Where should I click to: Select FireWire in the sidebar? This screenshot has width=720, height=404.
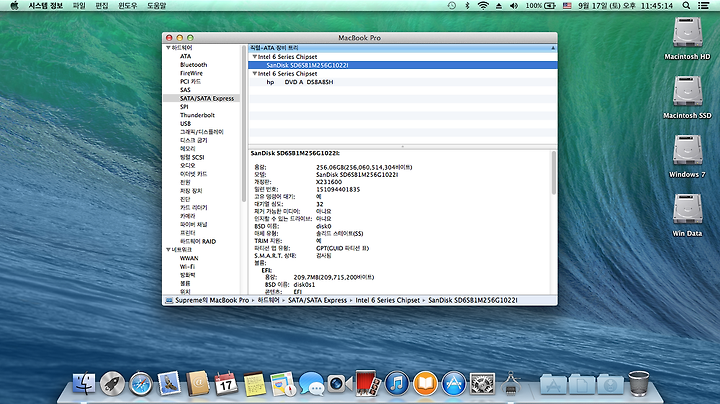[191, 73]
